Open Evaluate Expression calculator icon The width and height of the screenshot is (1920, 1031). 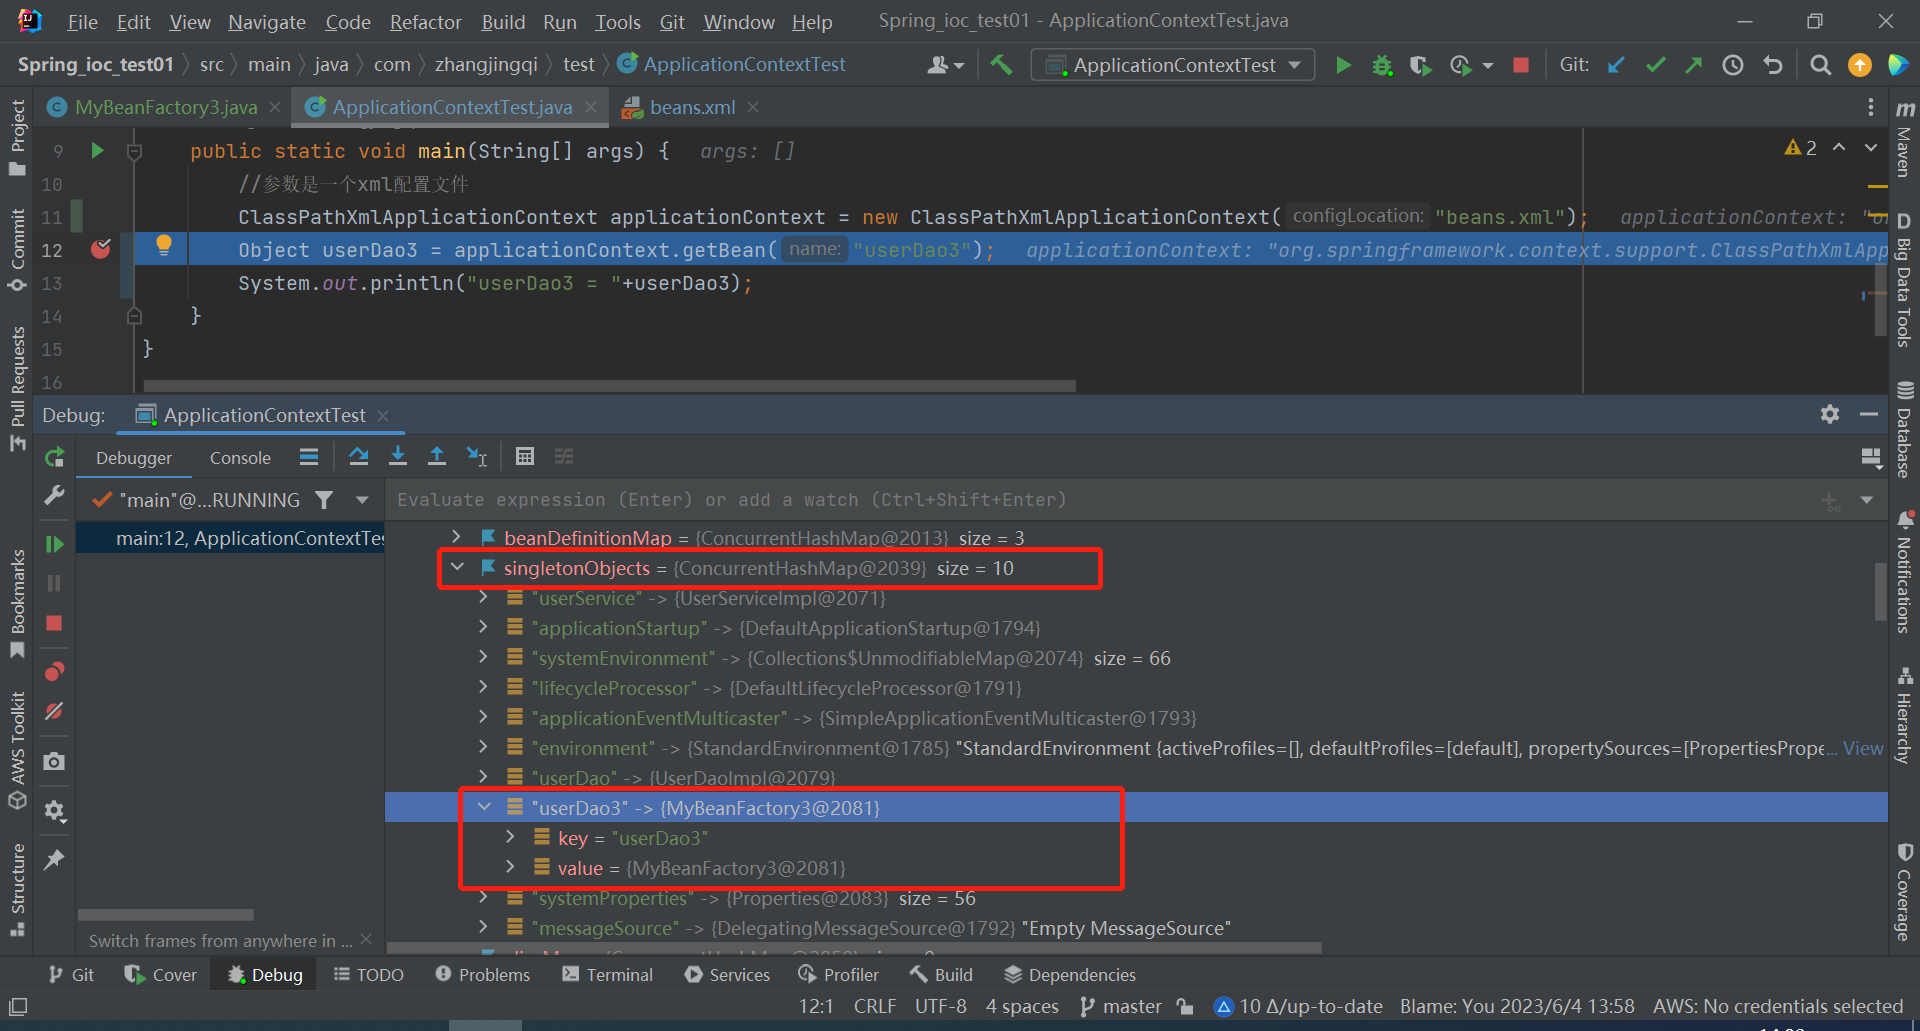[x=525, y=457]
